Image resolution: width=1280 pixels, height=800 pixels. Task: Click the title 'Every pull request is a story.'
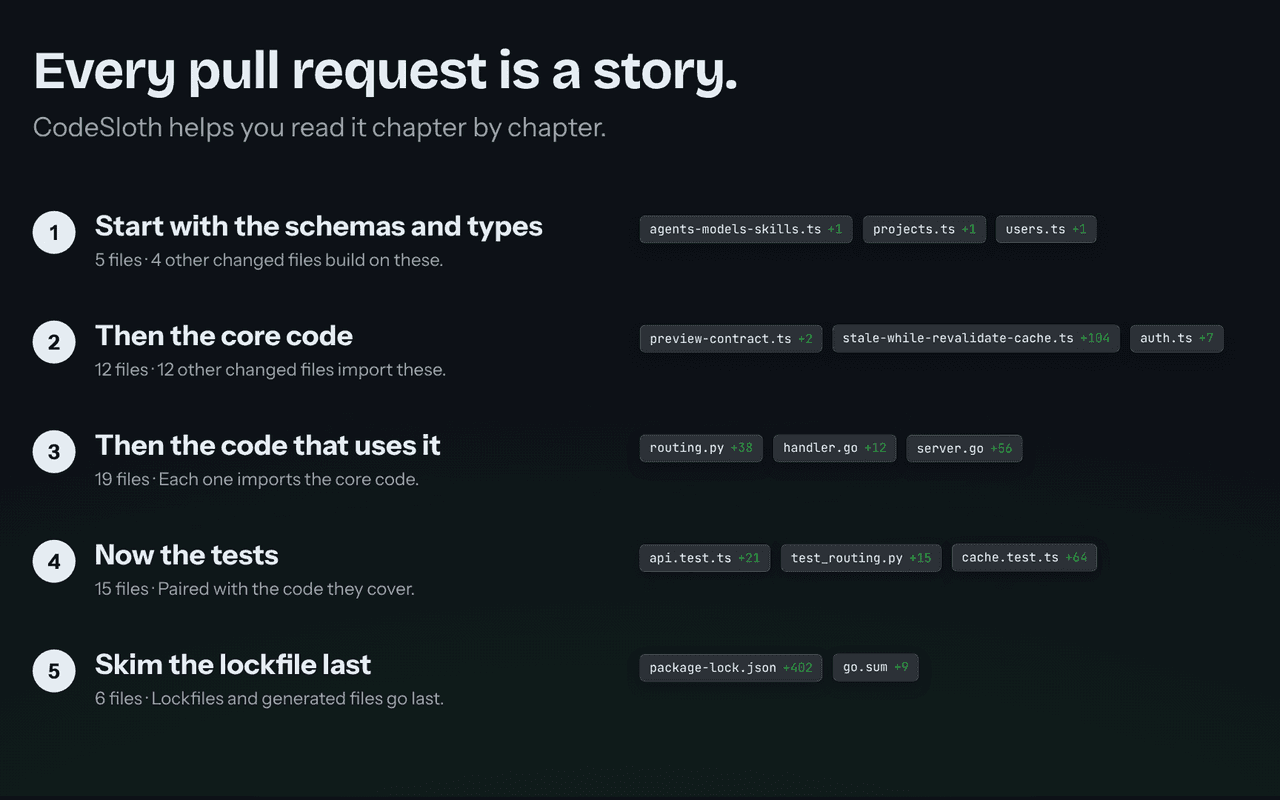pyautogui.click(x=386, y=72)
